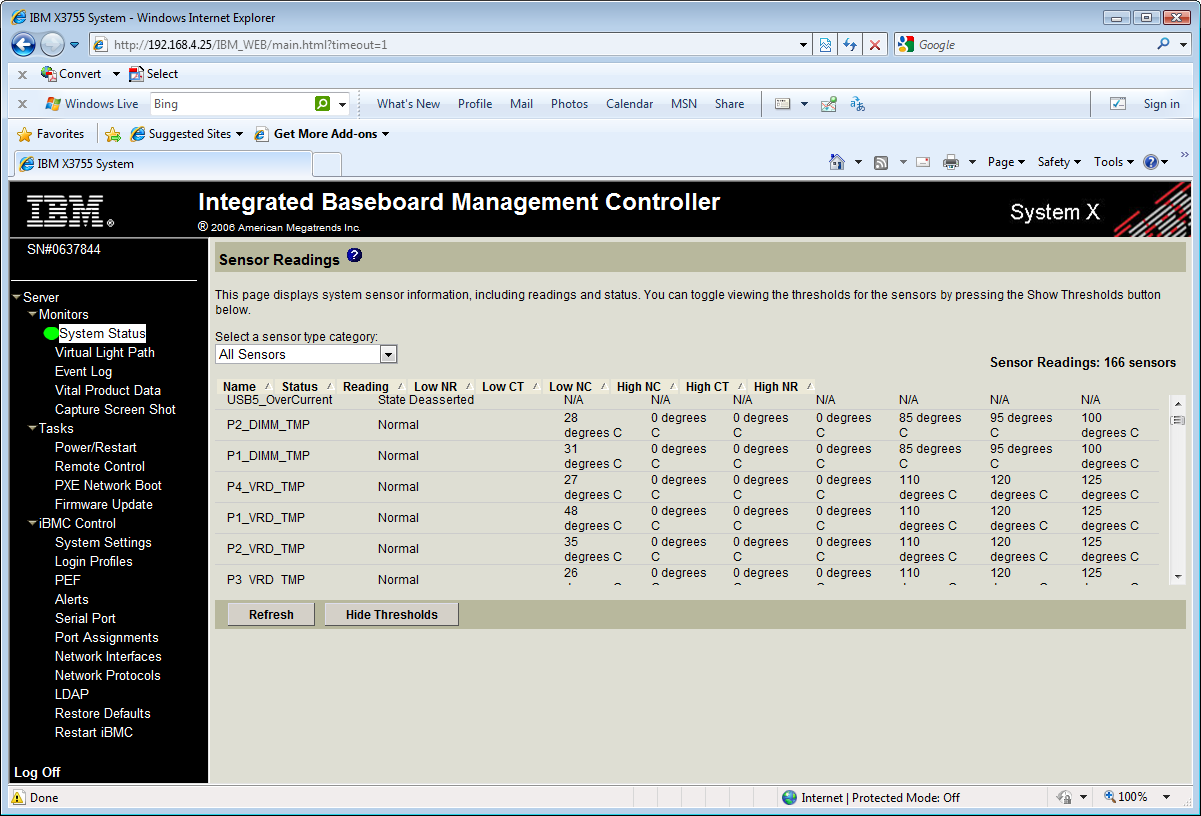Click Add to Favorites Bar star icon

[113, 134]
